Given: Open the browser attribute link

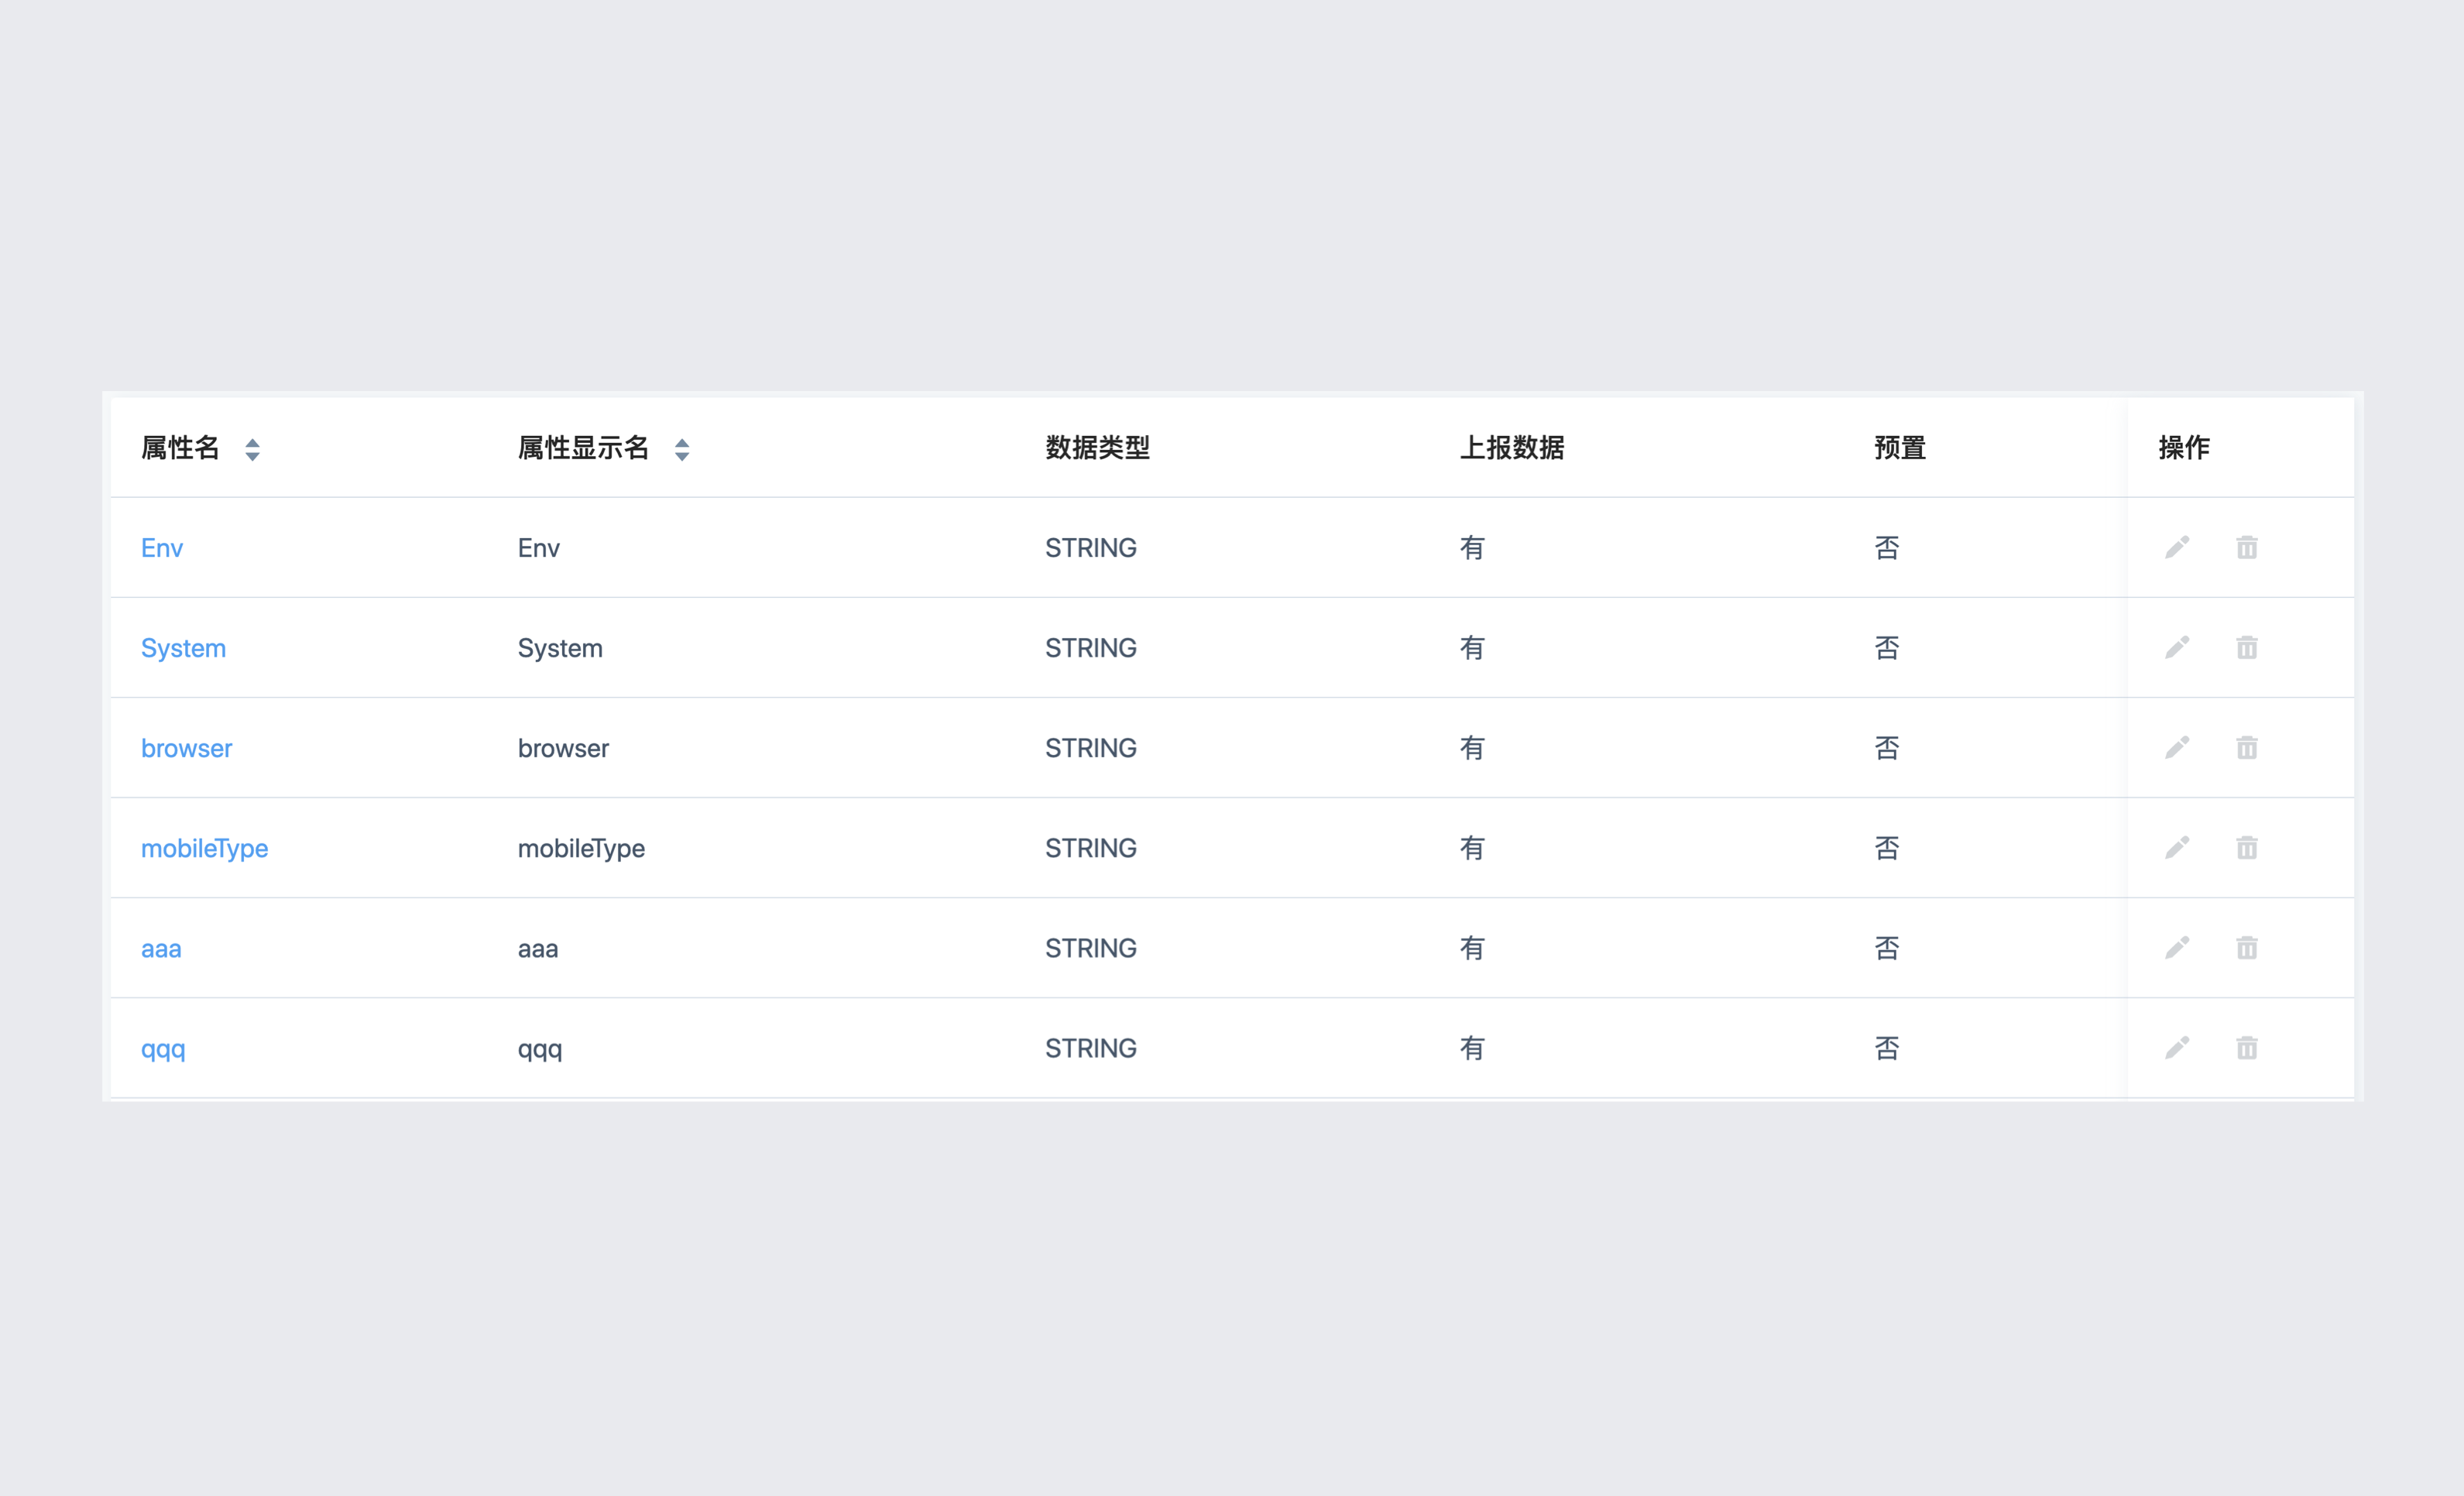Looking at the screenshot, I should tap(187, 748).
